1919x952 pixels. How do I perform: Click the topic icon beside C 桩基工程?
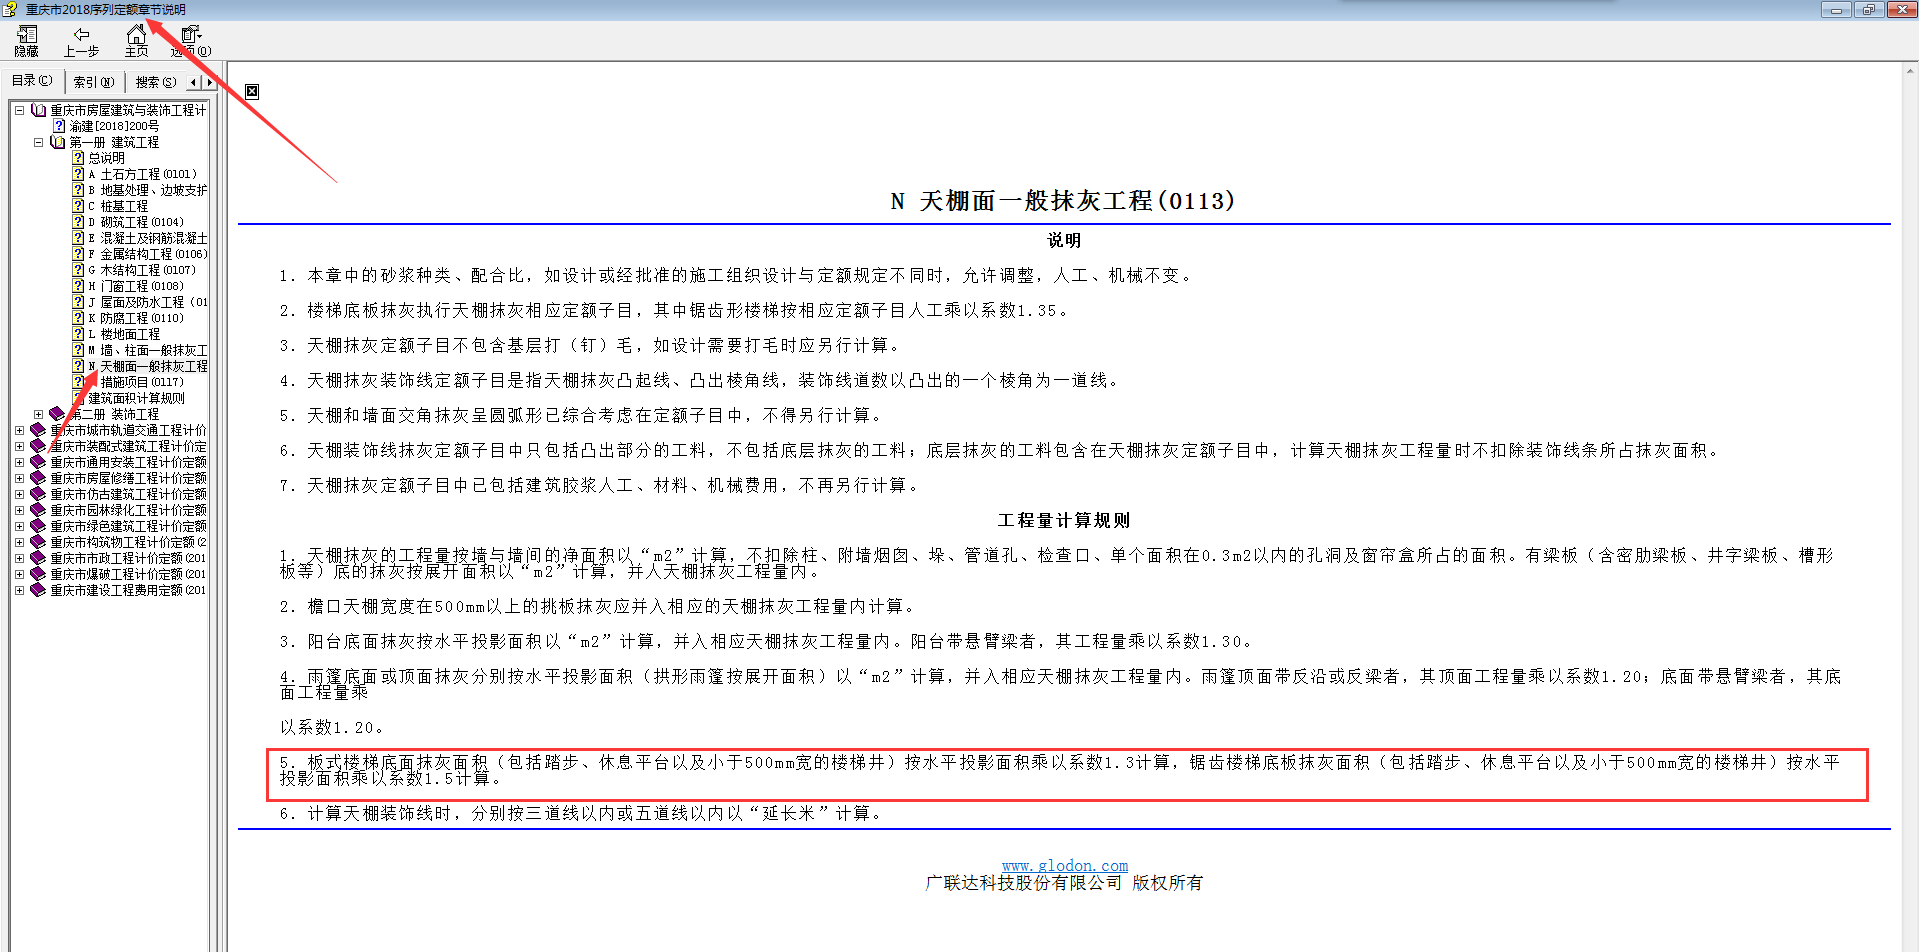[78, 206]
